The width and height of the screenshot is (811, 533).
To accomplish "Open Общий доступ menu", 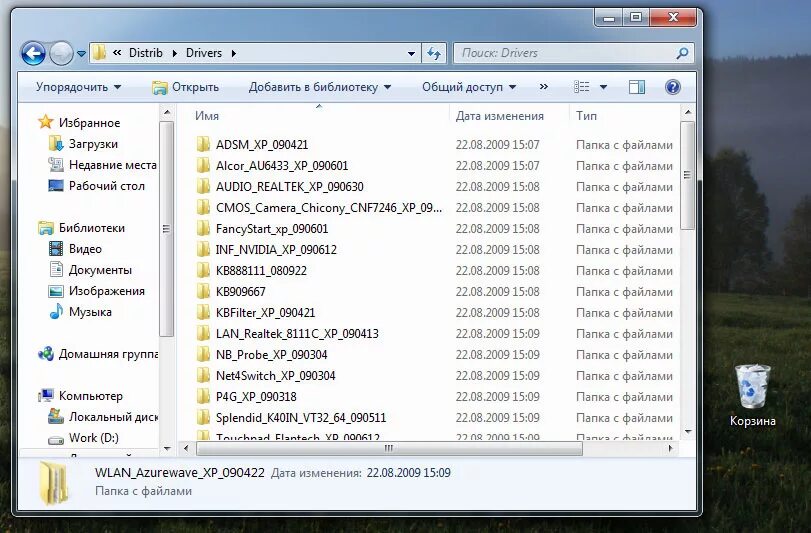I will (x=469, y=87).
